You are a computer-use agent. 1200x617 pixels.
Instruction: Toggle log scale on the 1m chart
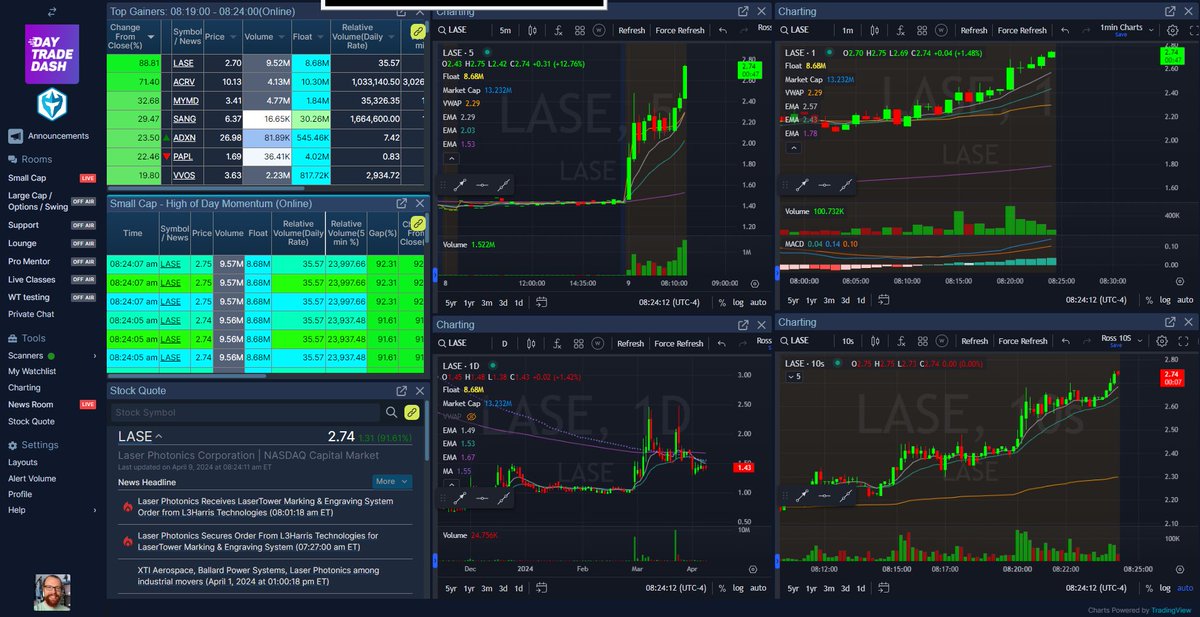(1163, 300)
